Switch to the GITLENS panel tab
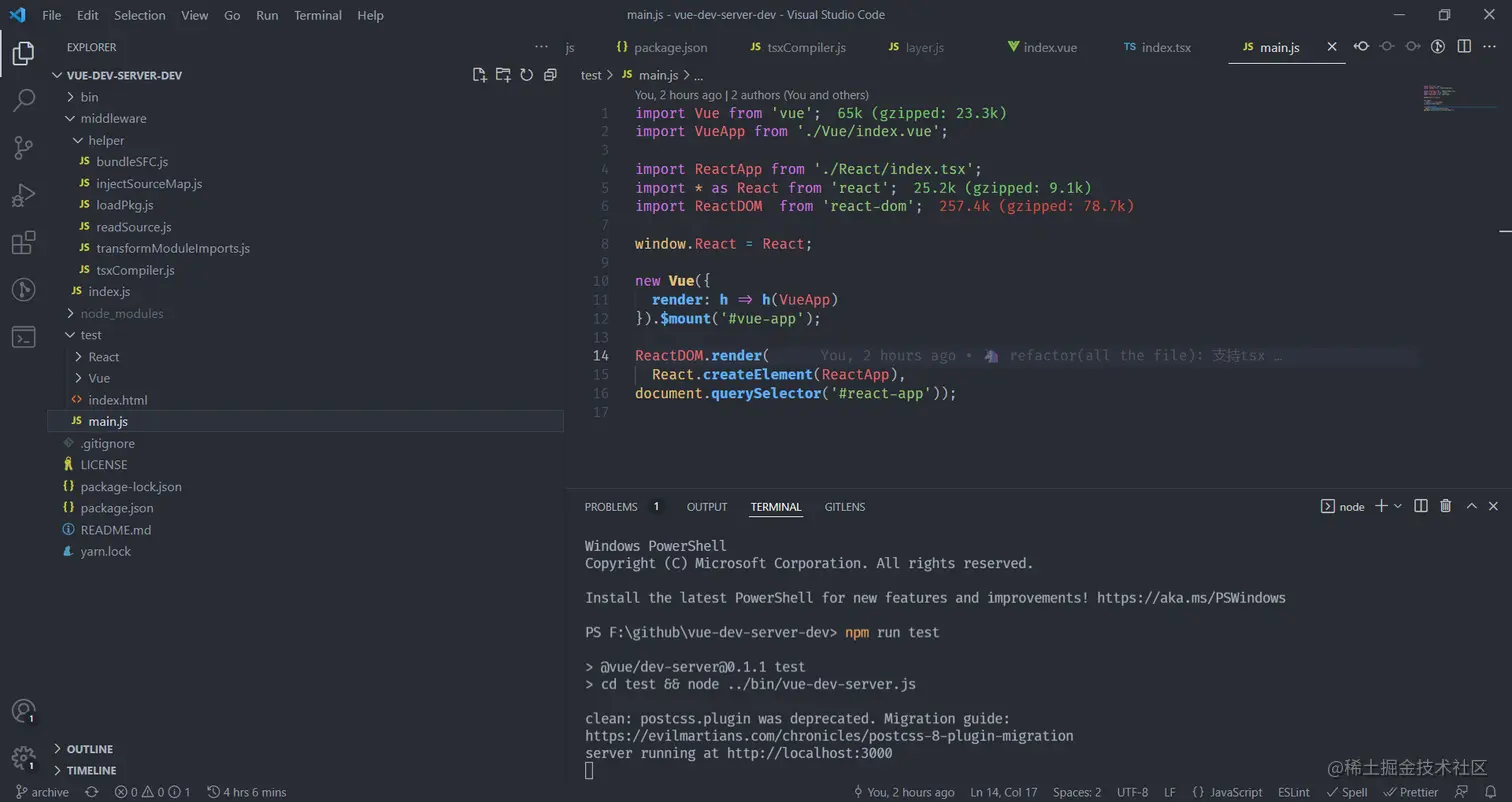The width and height of the screenshot is (1512, 802). tap(845, 506)
